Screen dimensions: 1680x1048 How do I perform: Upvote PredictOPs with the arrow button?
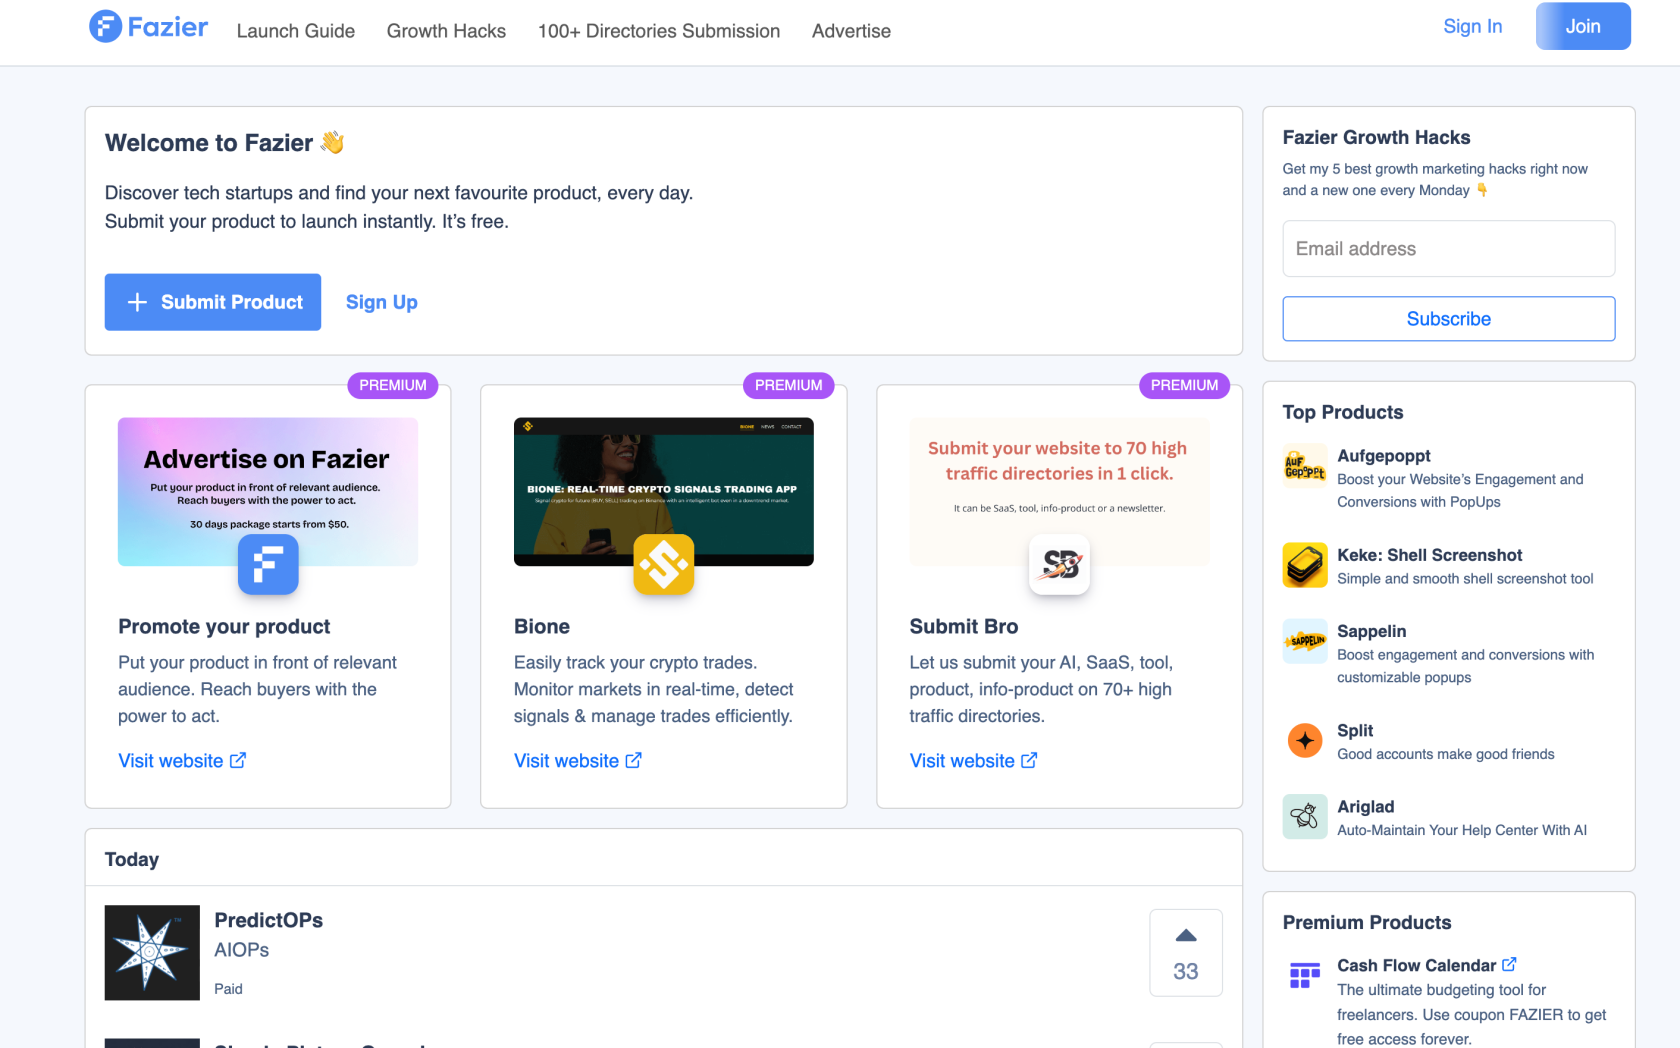pos(1186,953)
